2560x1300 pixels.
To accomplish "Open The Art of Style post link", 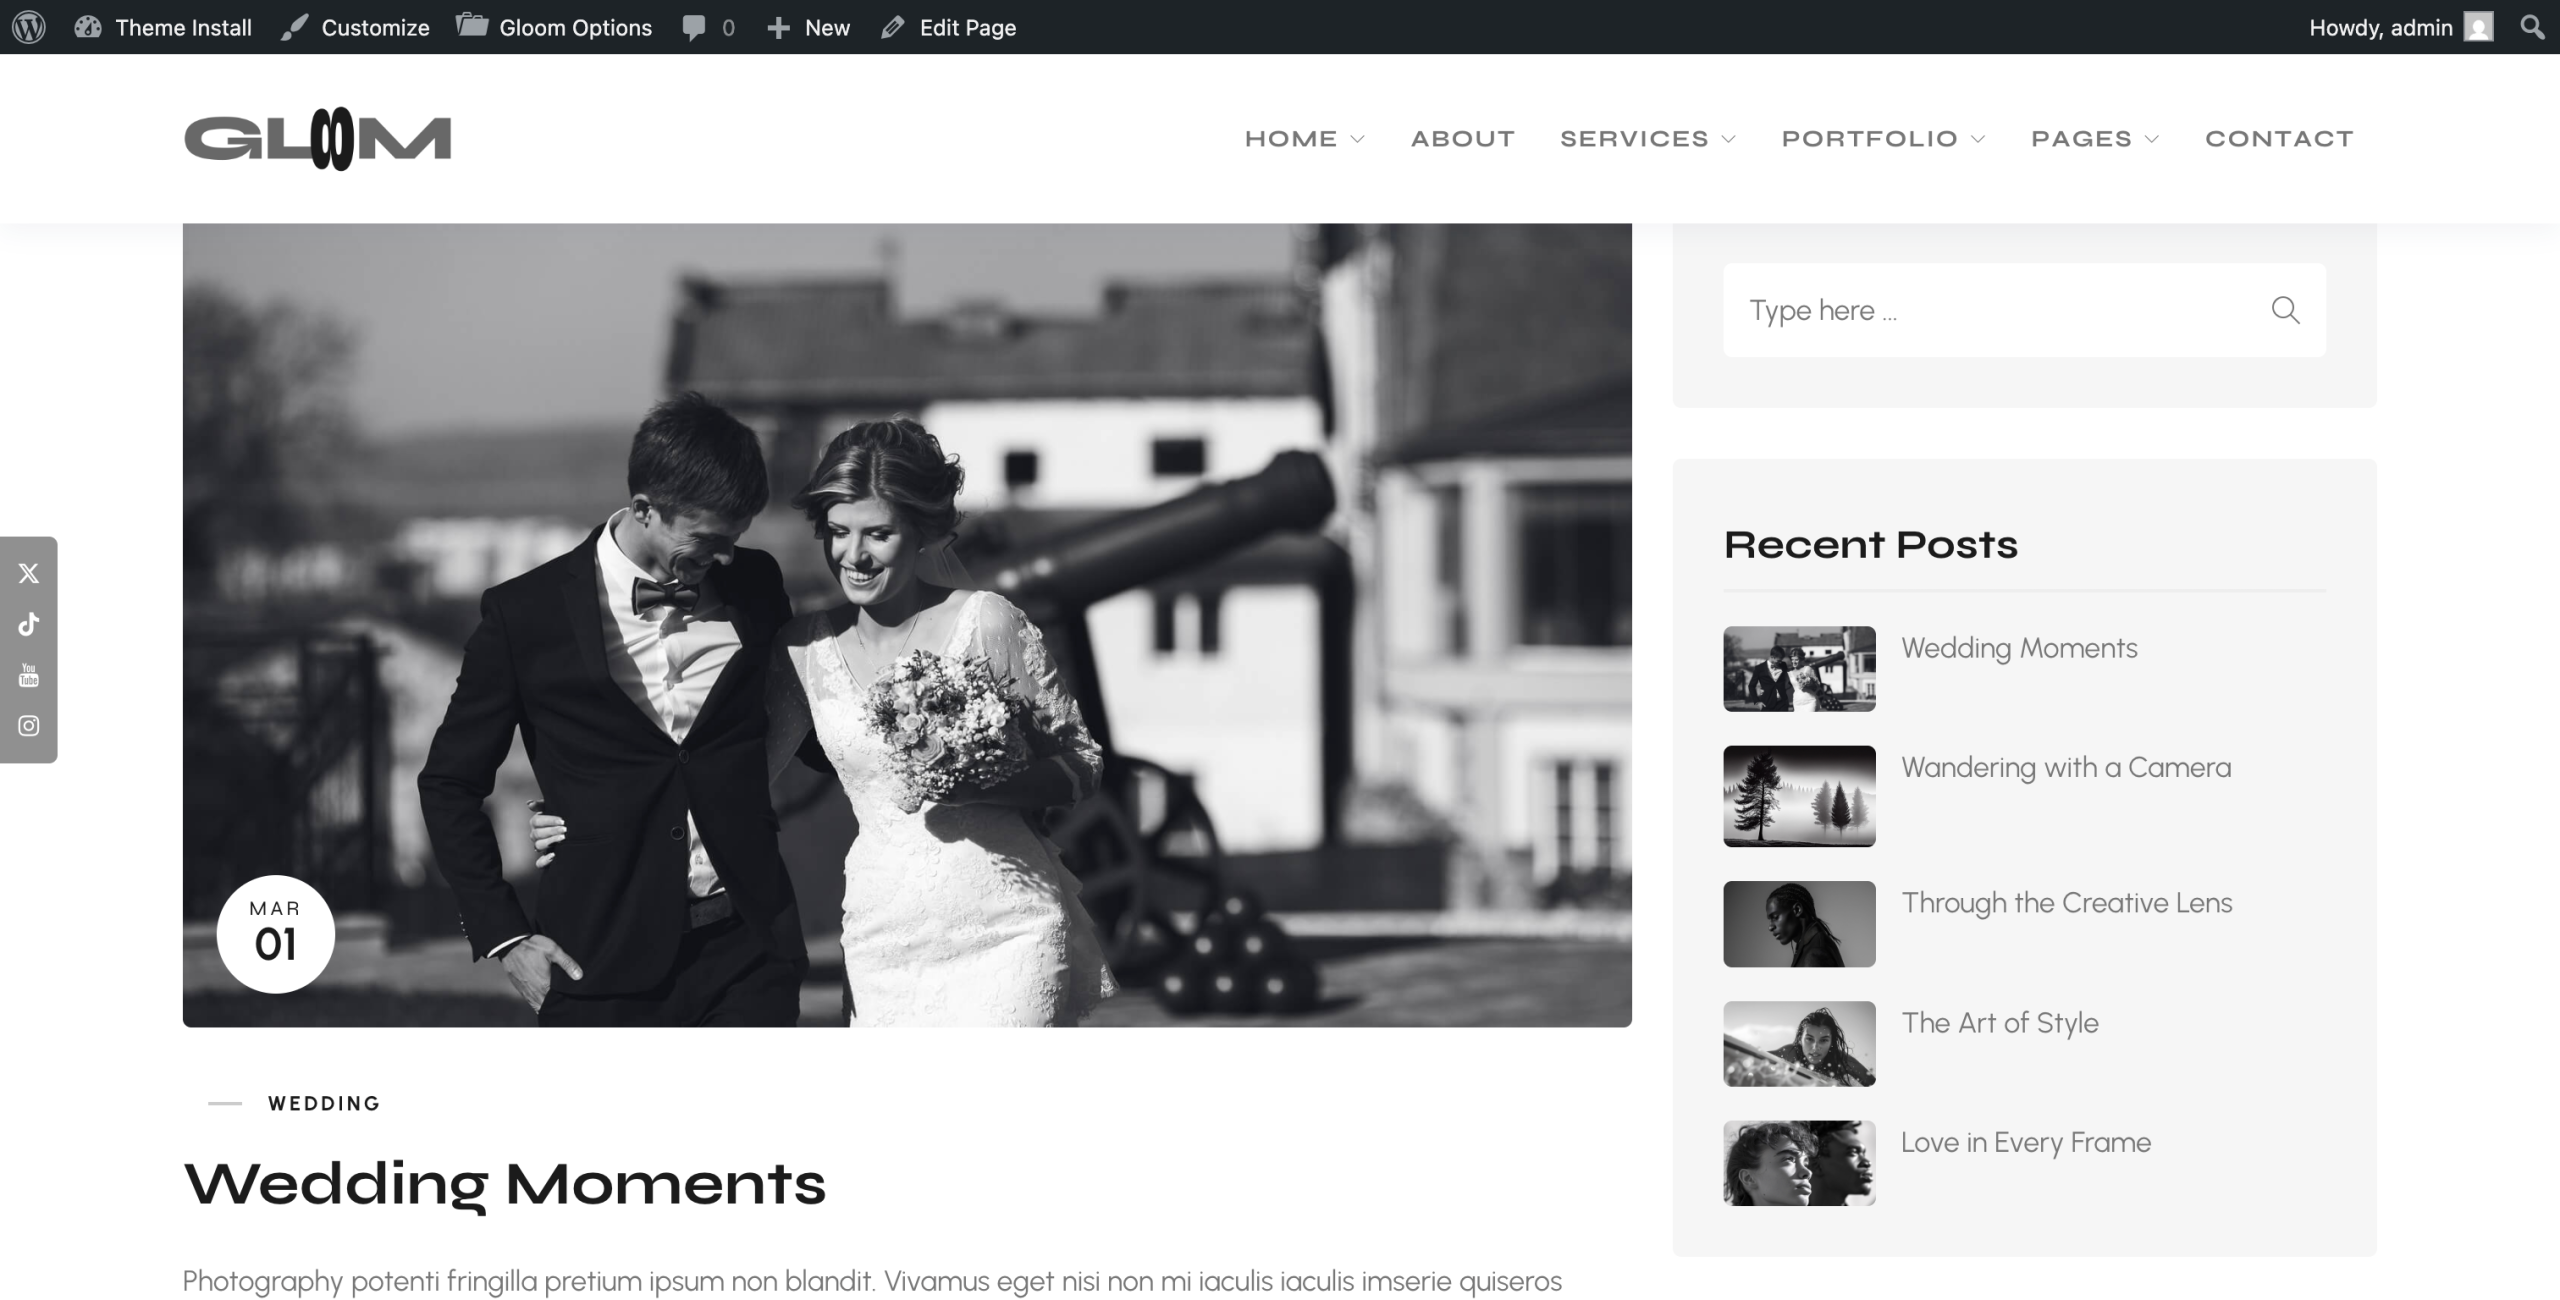I will 2000,1023.
